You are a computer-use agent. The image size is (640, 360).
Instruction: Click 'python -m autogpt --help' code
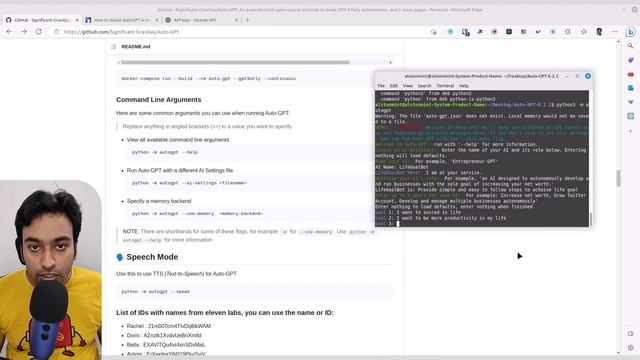click(164, 152)
